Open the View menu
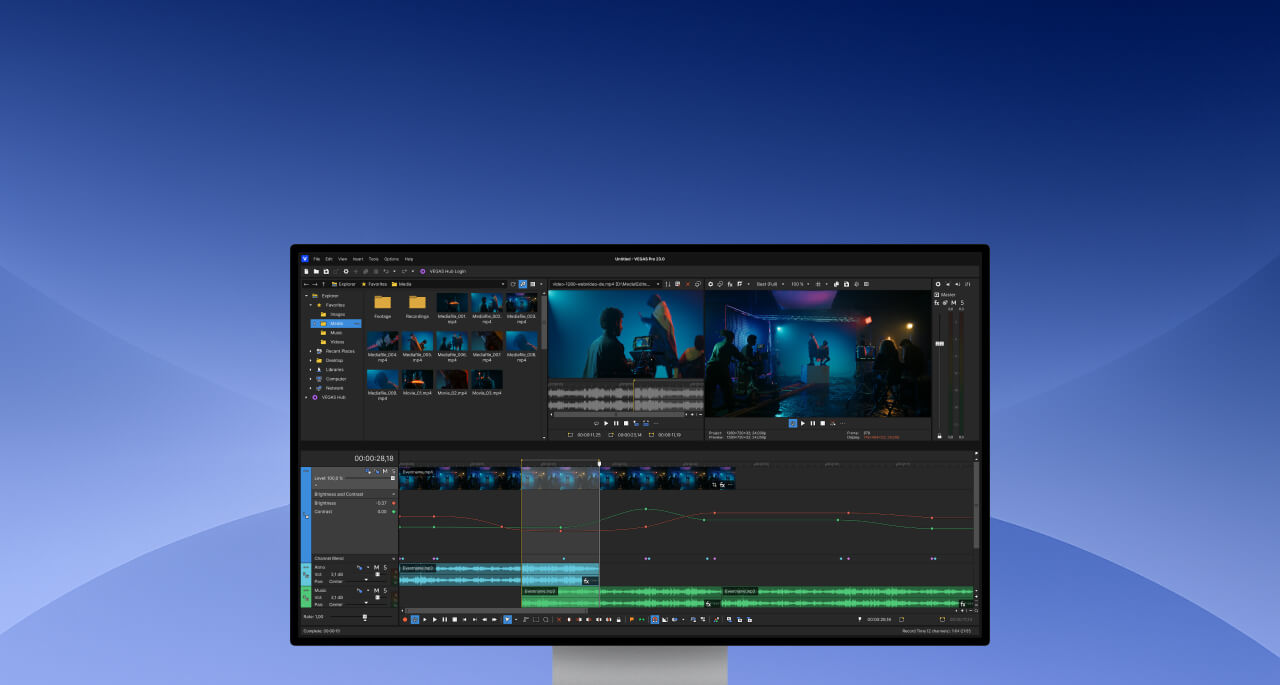The image size is (1280, 685). point(342,259)
